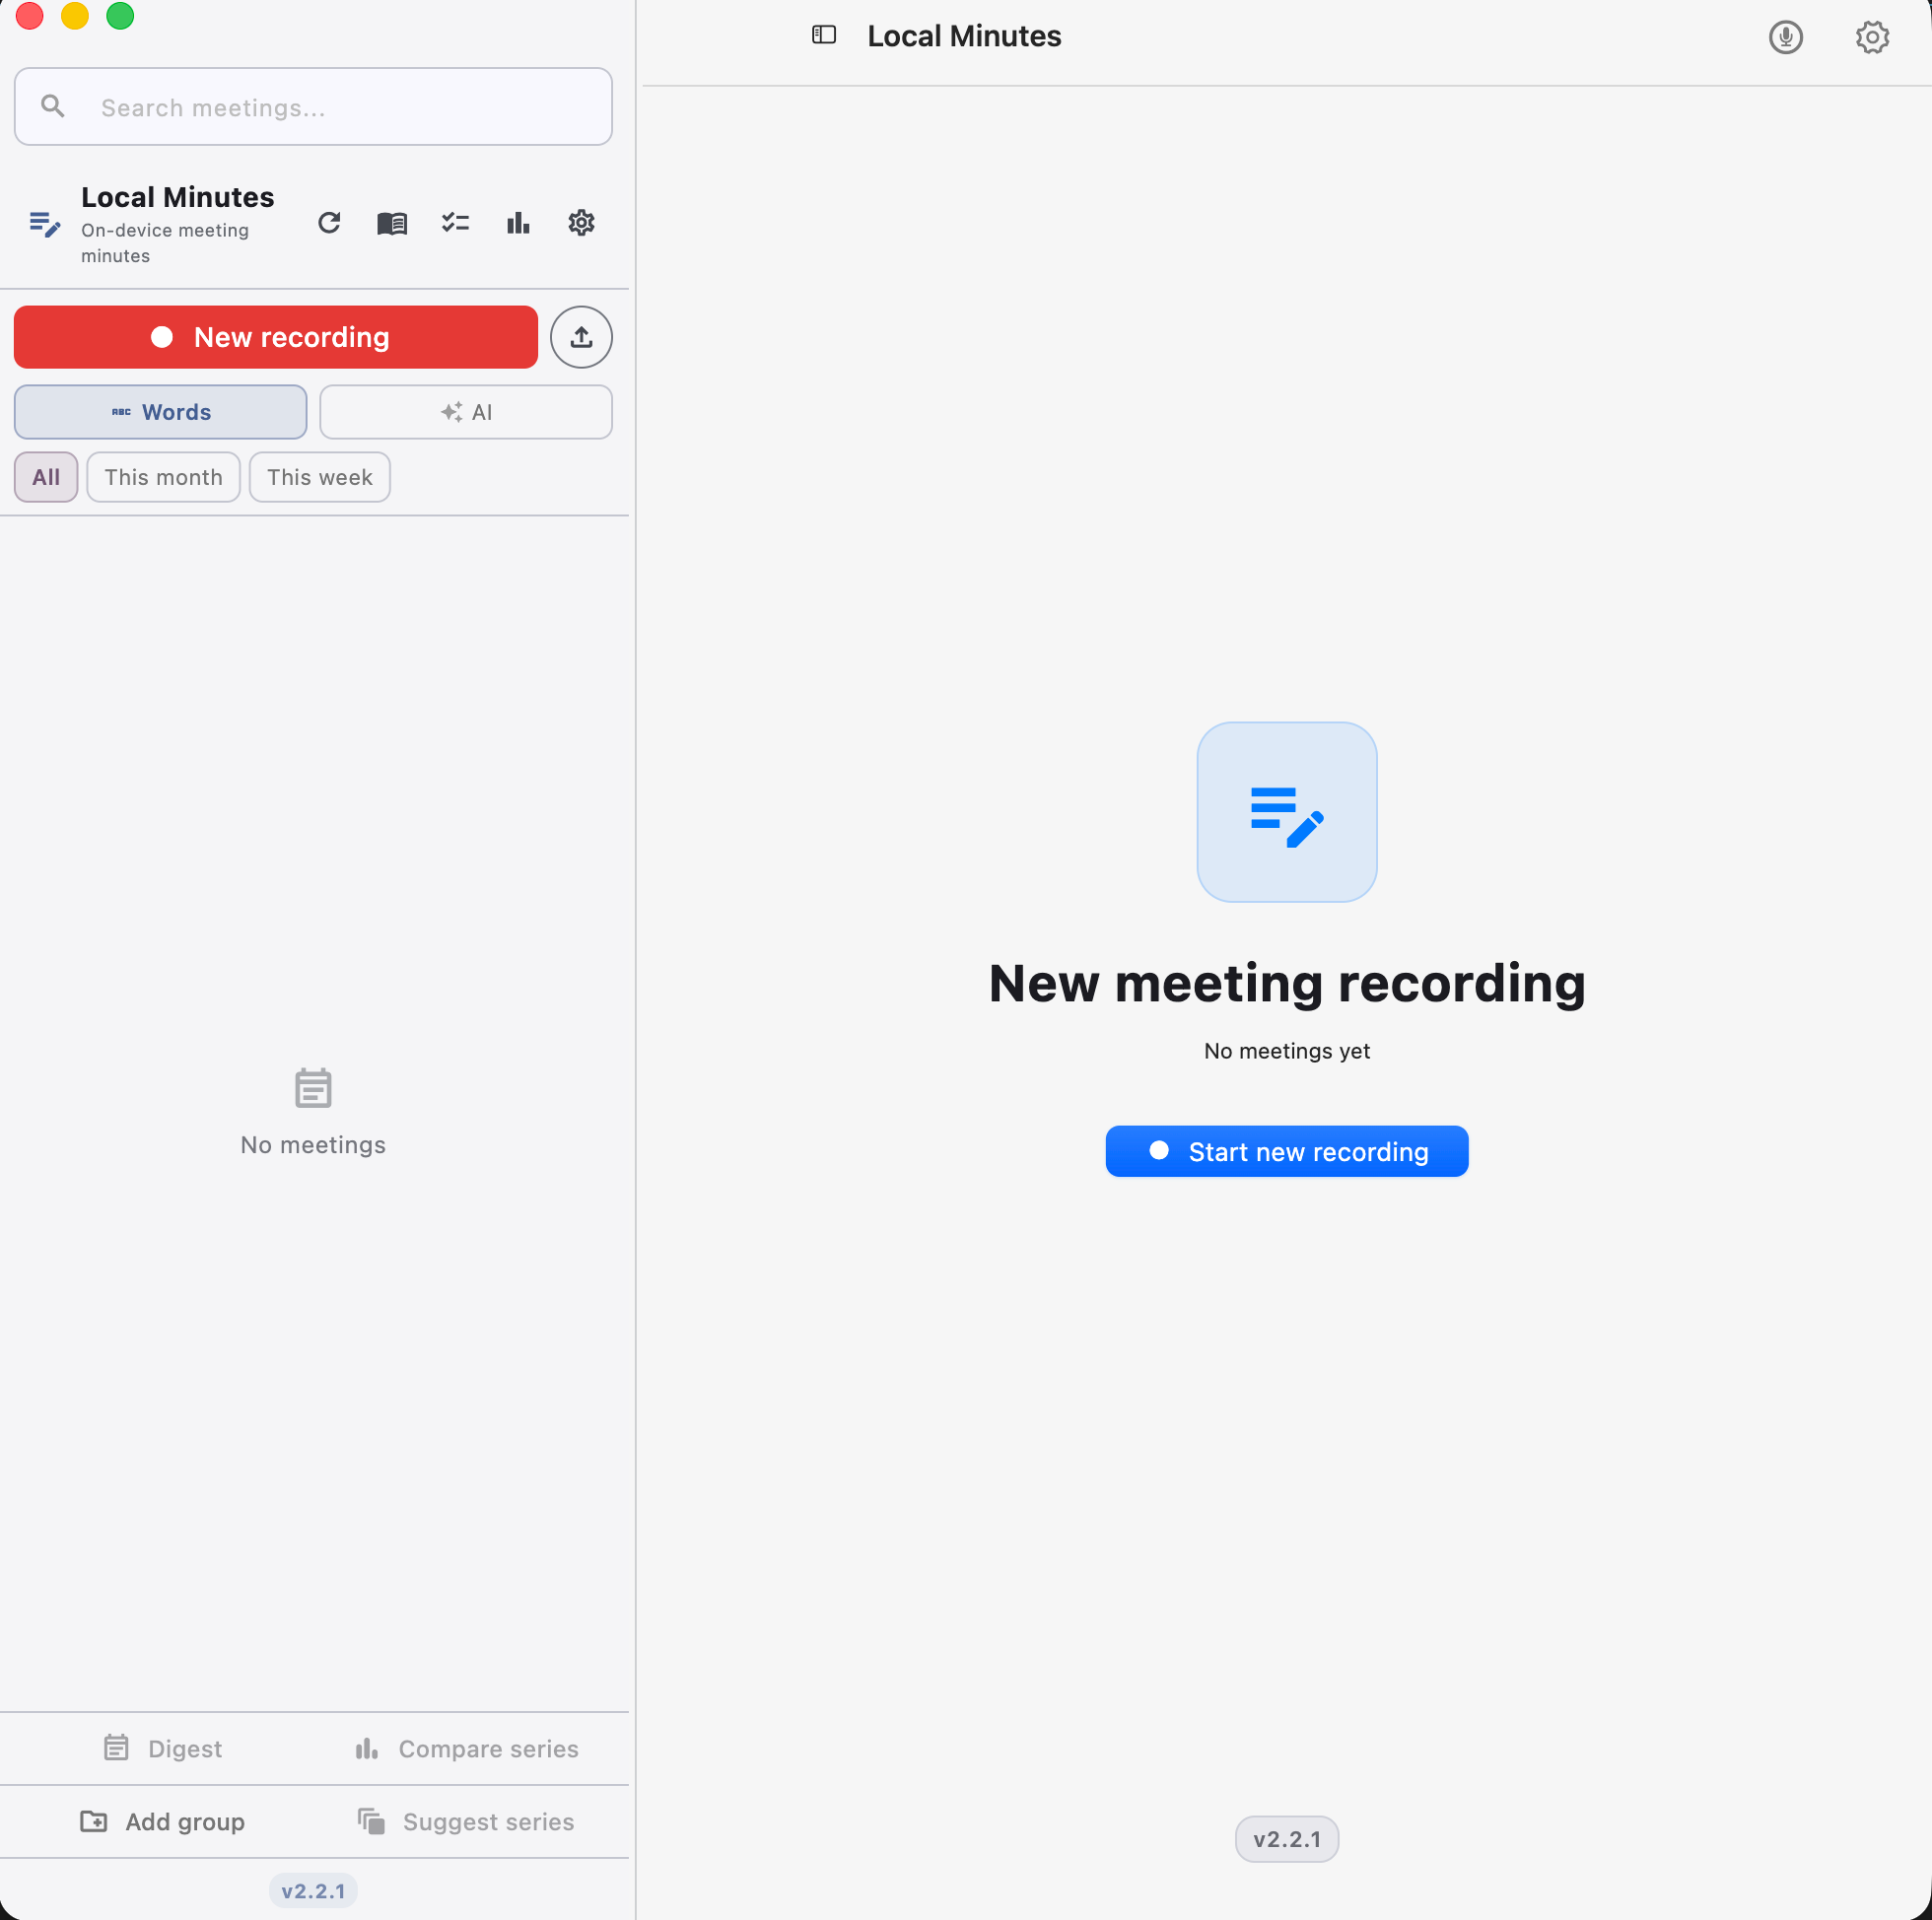This screenshot has height=1920, width=1932.
Task: Filter meetings by This week
Action: coord(320,477)
